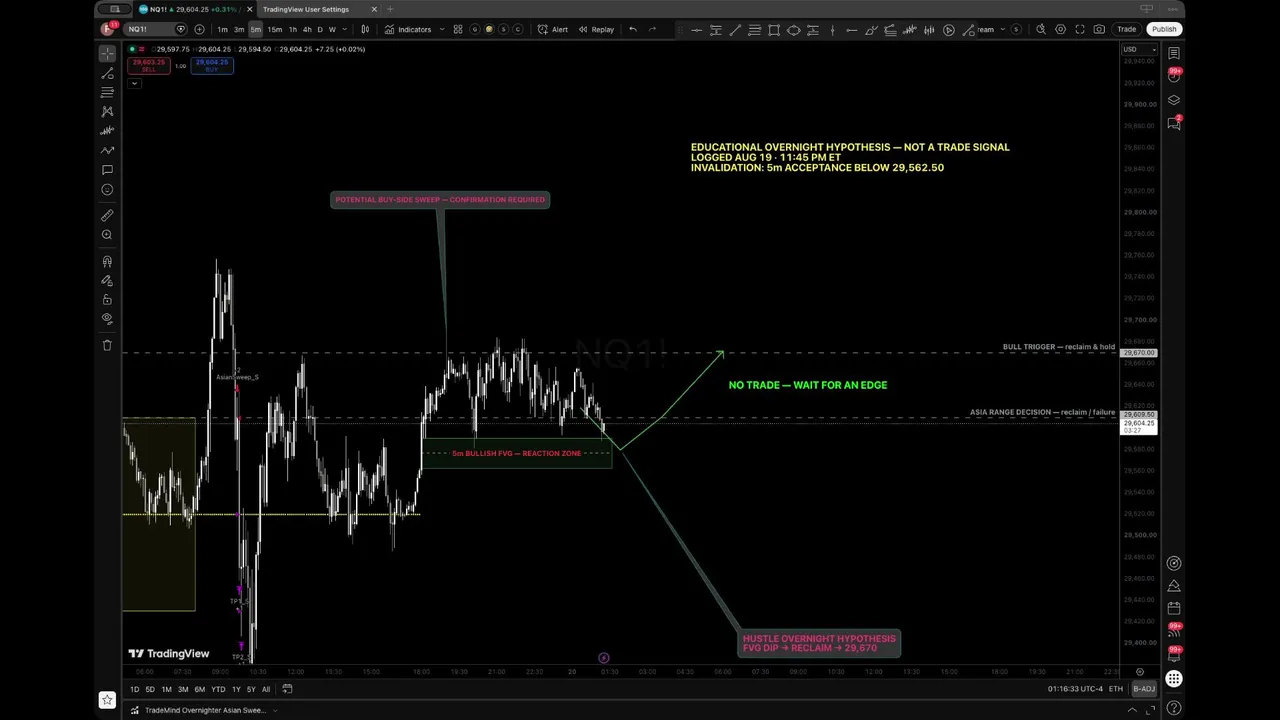This screenshot has height=720, width=1280.
Task: Click the trash remove drawings icon
Action: click(107, 345)
